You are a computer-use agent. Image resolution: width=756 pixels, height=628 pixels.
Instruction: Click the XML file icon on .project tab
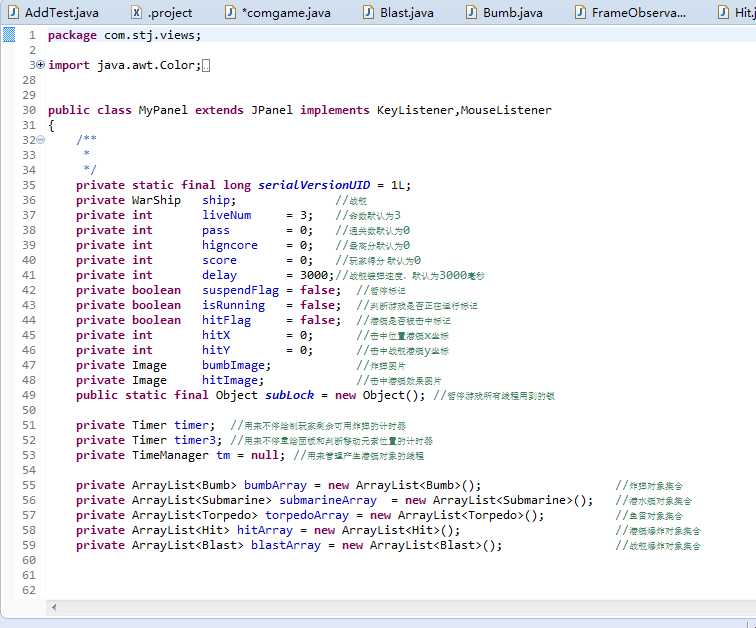tap(137, 12)
